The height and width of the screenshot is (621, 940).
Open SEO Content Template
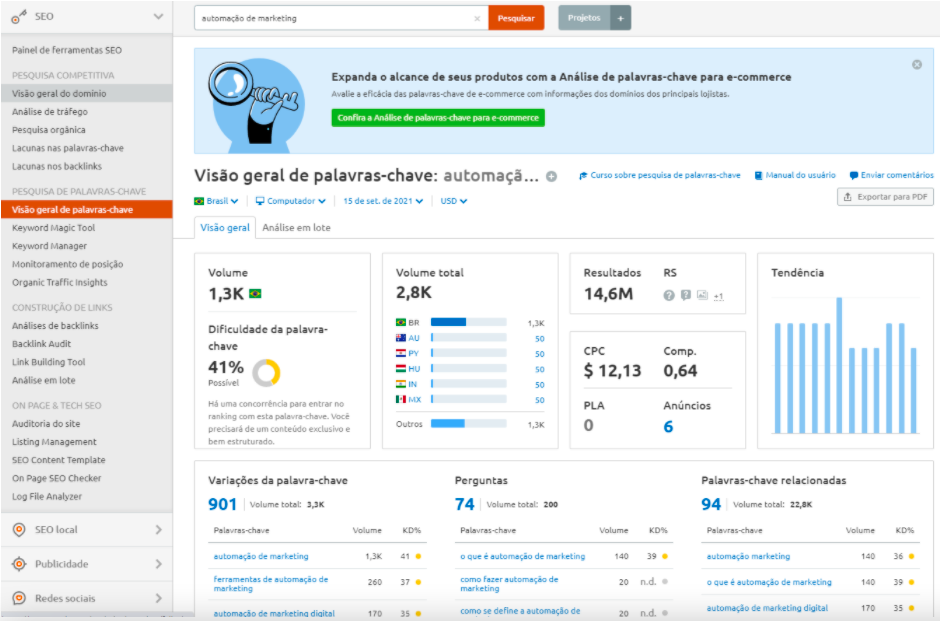point(59,460)
